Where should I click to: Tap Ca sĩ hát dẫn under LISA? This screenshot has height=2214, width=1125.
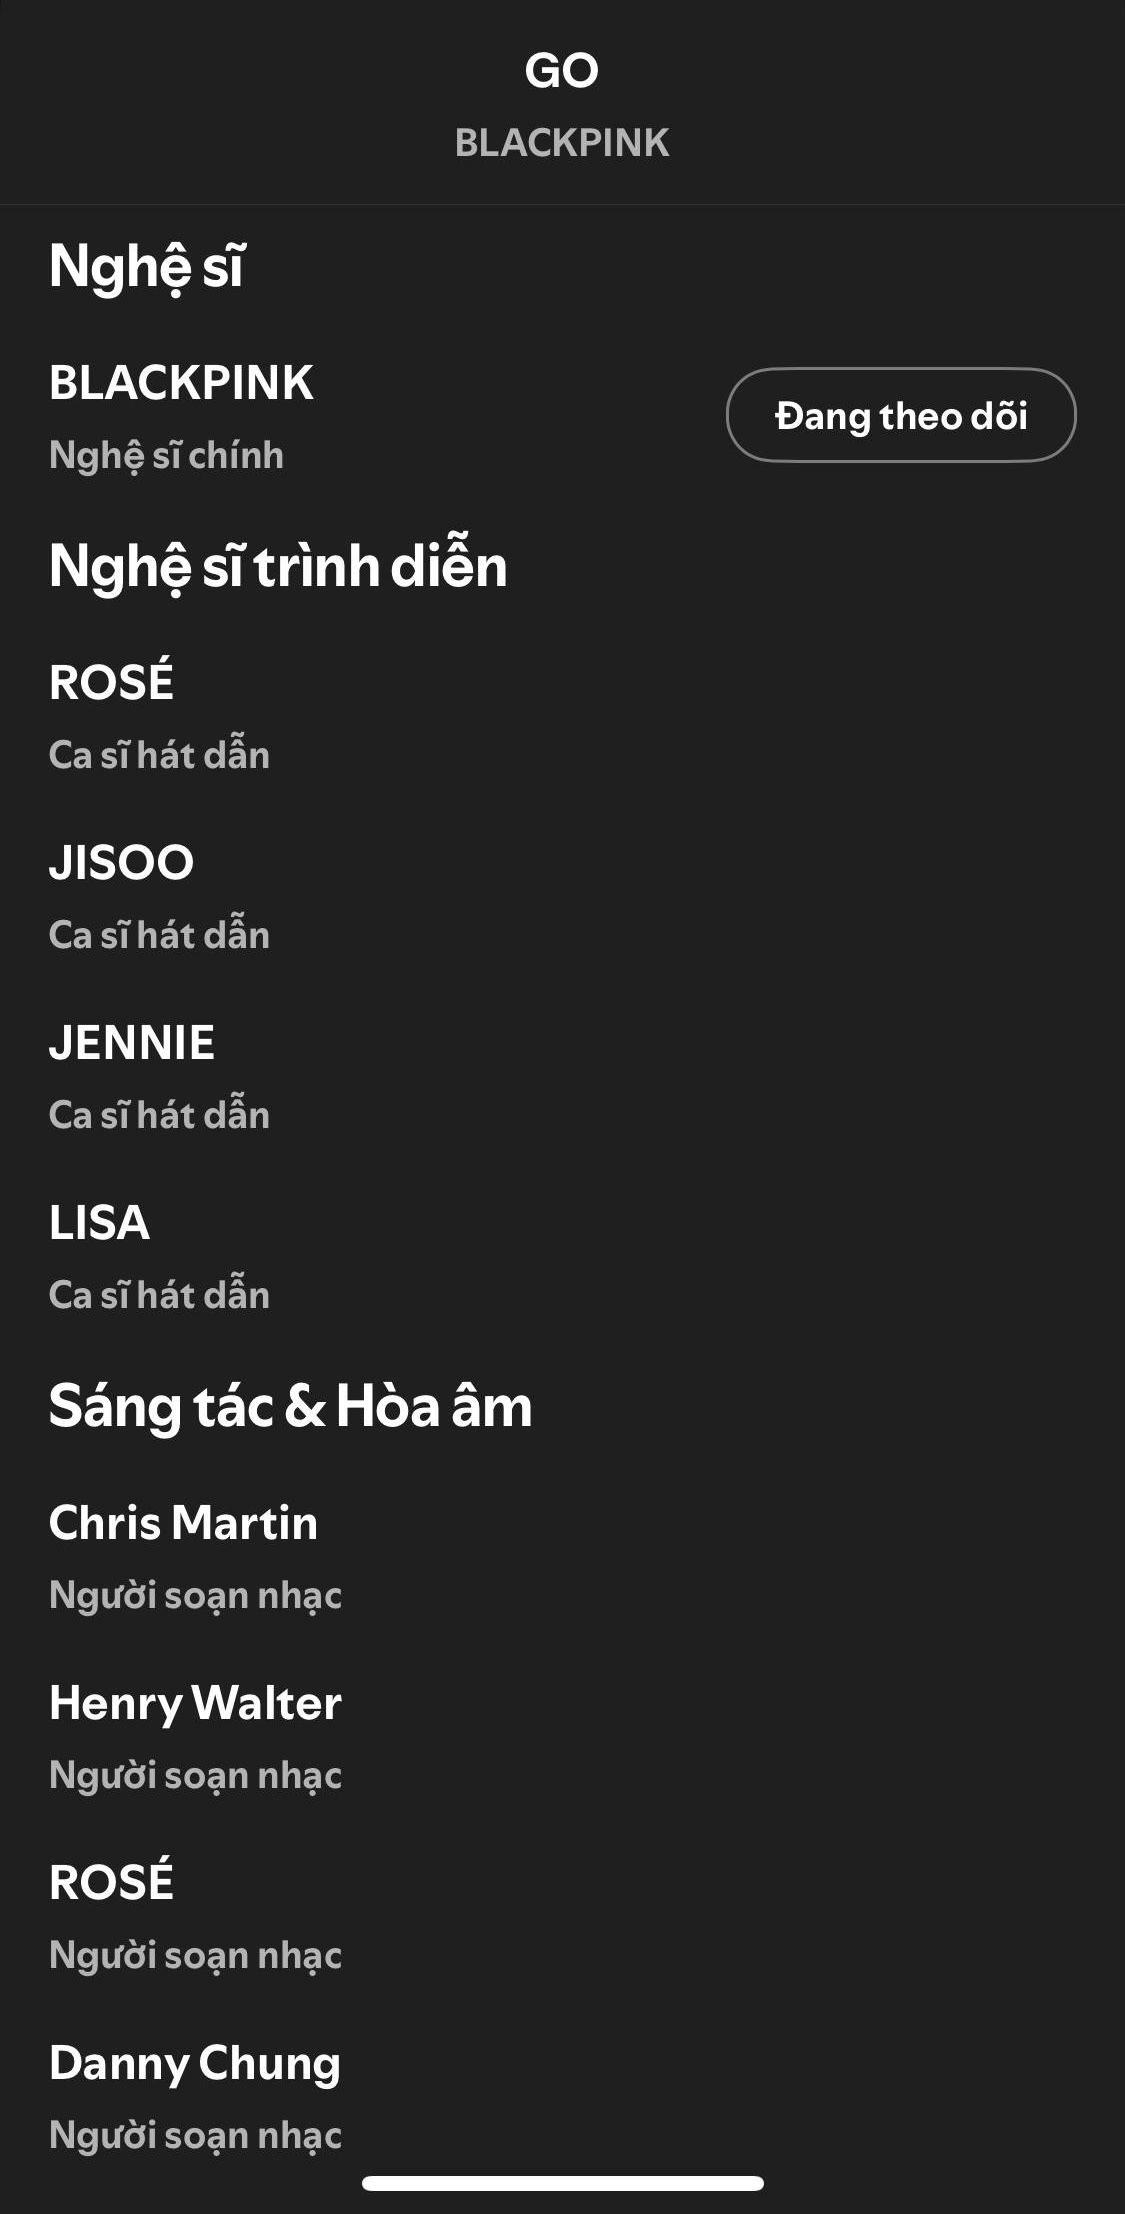point(160,1295)
